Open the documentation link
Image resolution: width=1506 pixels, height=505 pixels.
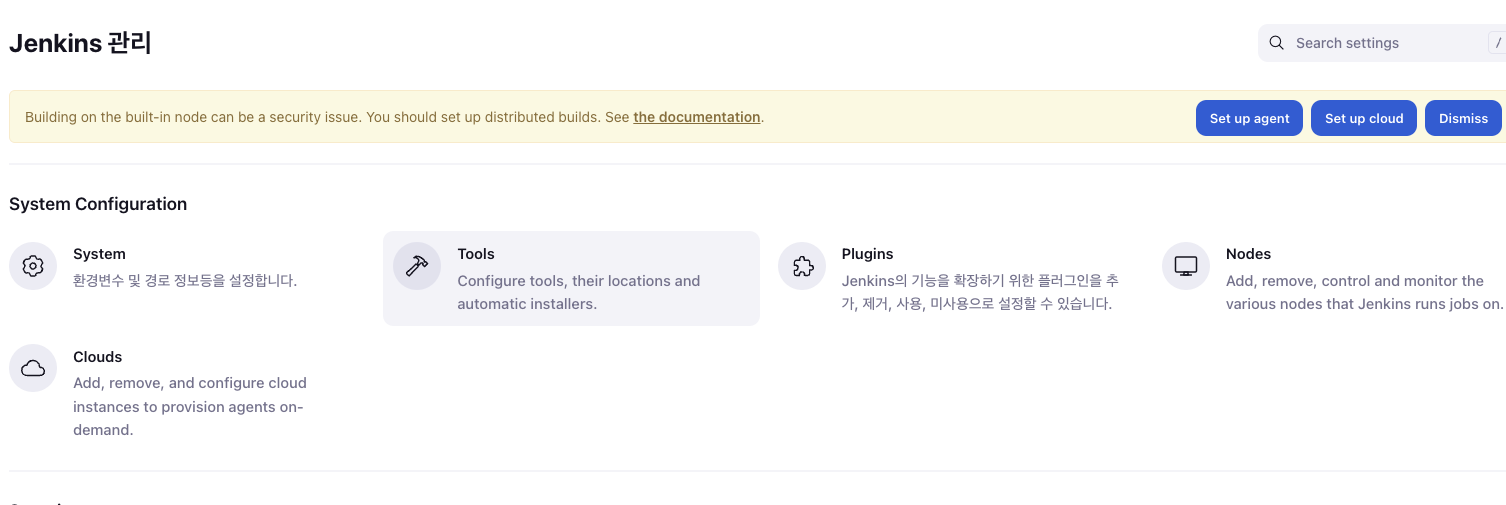click(x=697, y=117)
